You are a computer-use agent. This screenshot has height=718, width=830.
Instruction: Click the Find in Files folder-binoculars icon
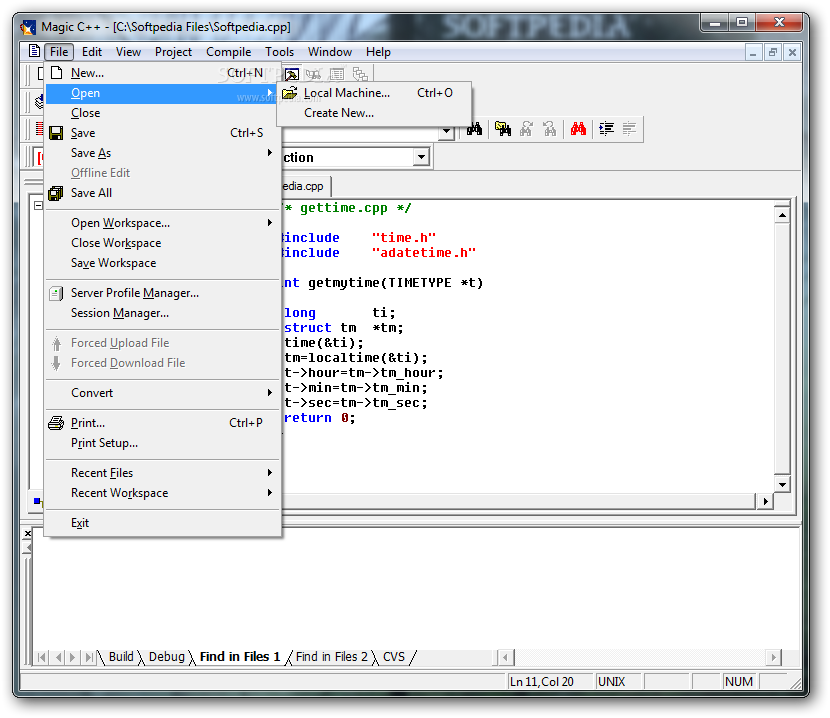[x=502, y=129]
